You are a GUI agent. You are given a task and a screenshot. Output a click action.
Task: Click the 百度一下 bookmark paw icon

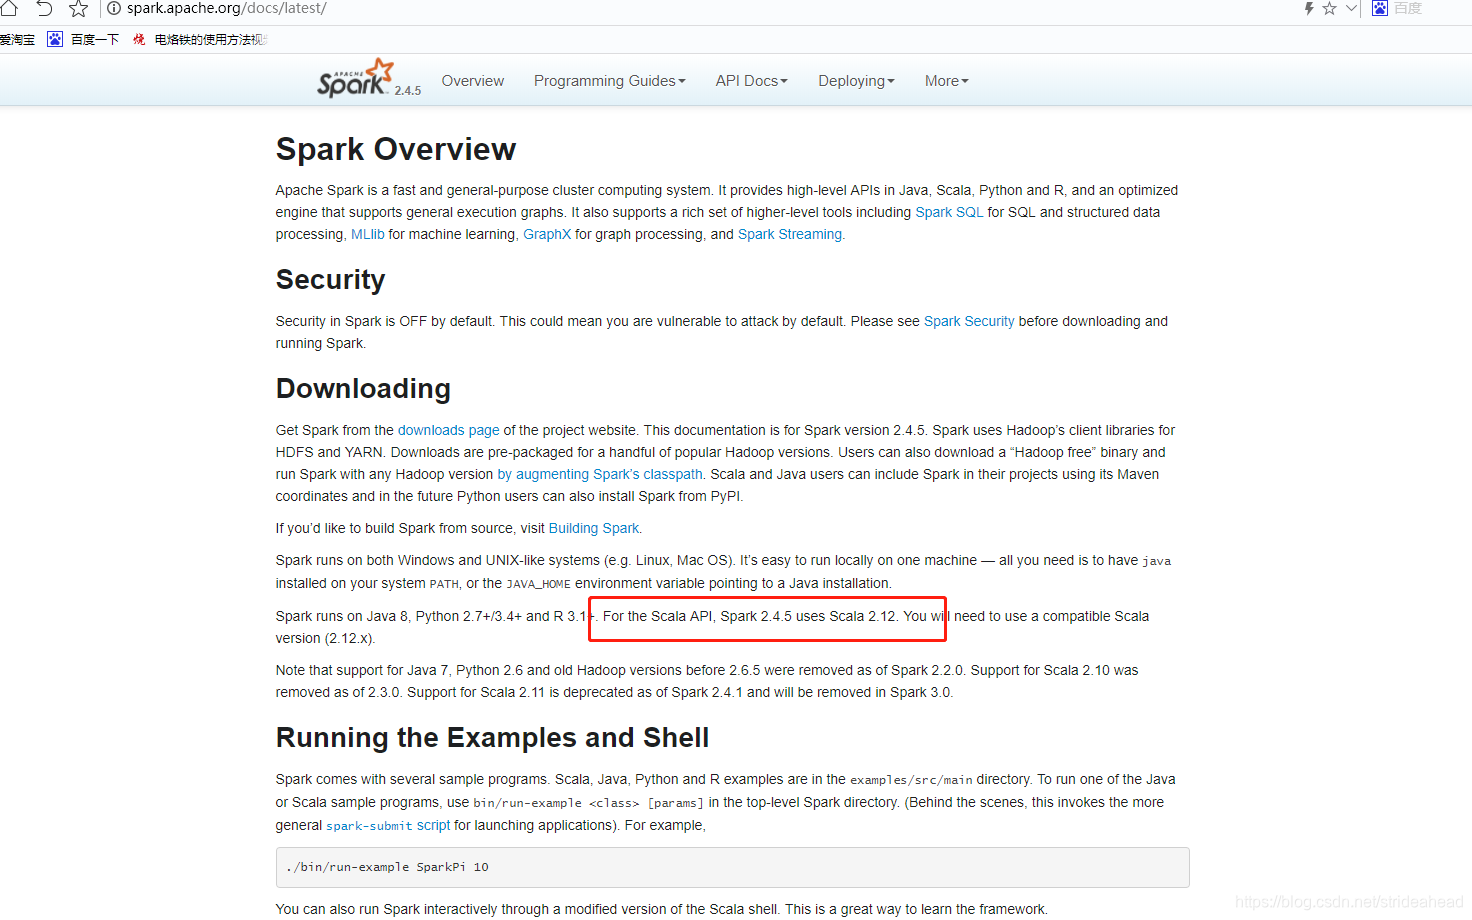point(55,39)
